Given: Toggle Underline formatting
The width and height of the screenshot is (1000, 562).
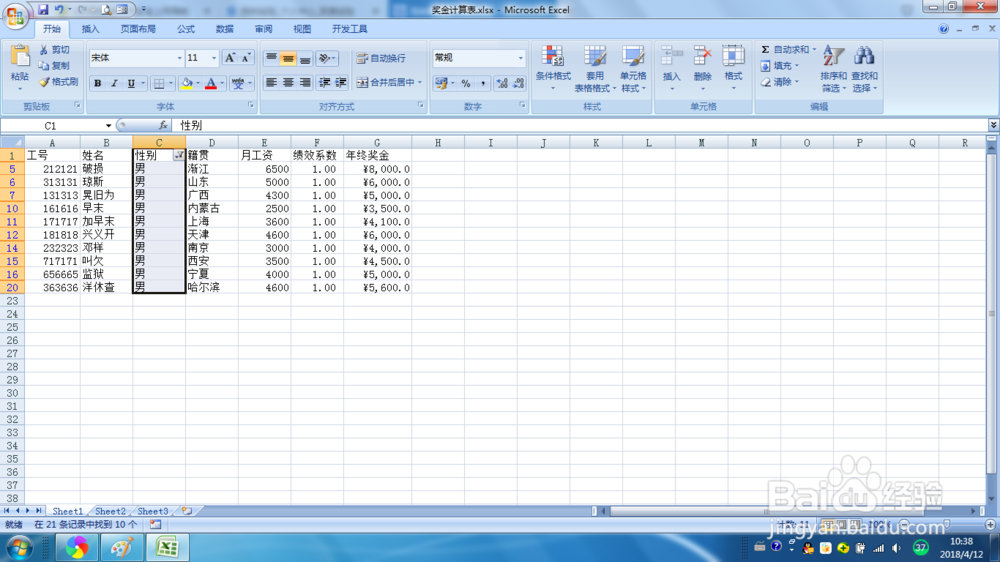Looking at the screenshot, I should pyautogui.click(x=131, y=83).
